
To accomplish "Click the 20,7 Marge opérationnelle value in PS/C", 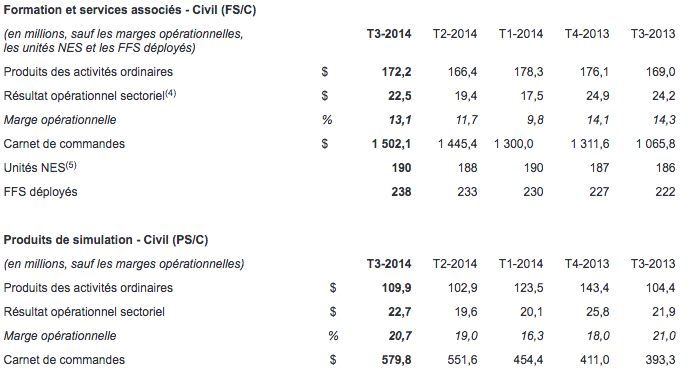I will pos(400,336).
